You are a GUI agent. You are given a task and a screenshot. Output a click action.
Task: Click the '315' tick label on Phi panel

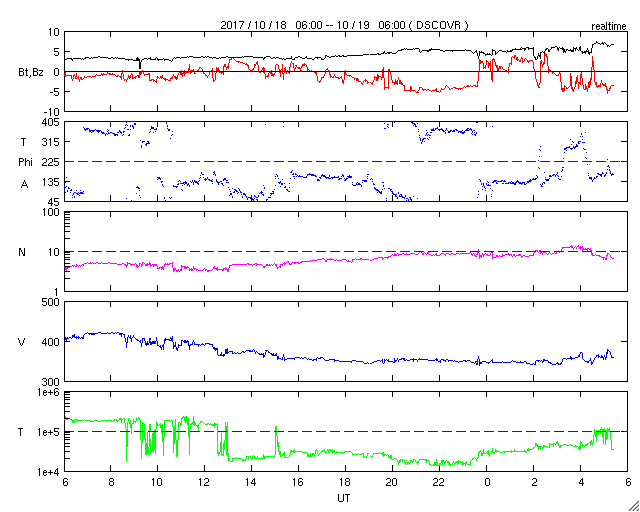[52, 142]
